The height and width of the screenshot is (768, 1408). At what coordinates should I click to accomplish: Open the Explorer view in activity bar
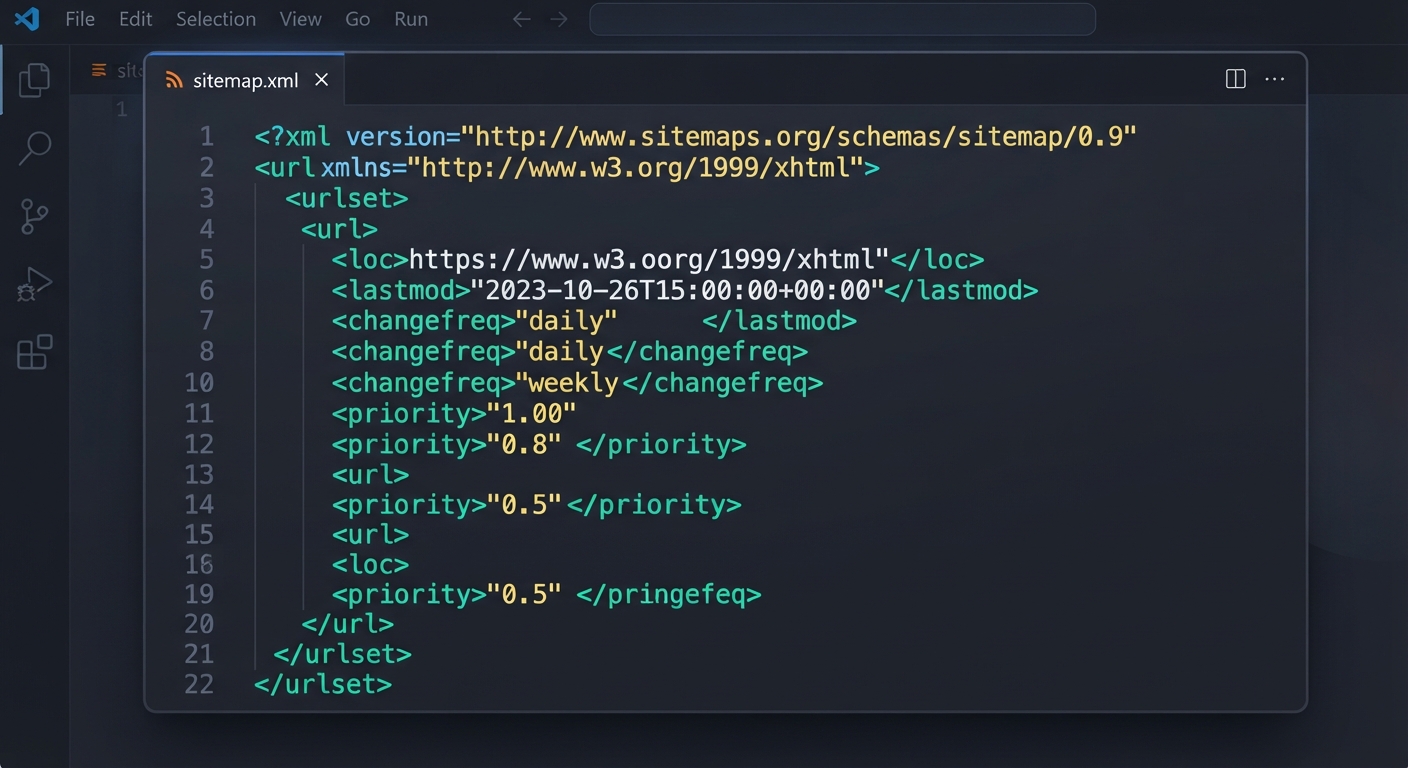[34, 80]
